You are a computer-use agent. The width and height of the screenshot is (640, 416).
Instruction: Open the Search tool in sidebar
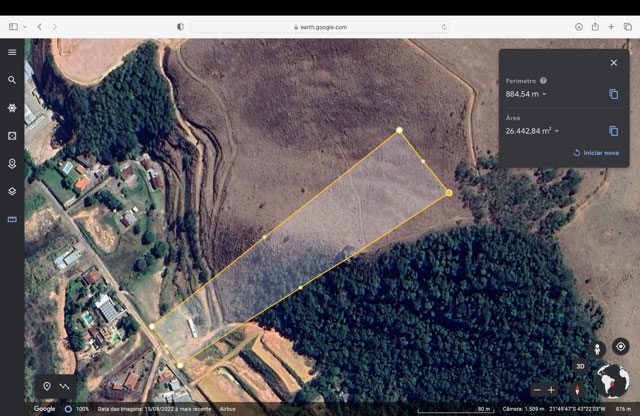[x=12, y=80]
